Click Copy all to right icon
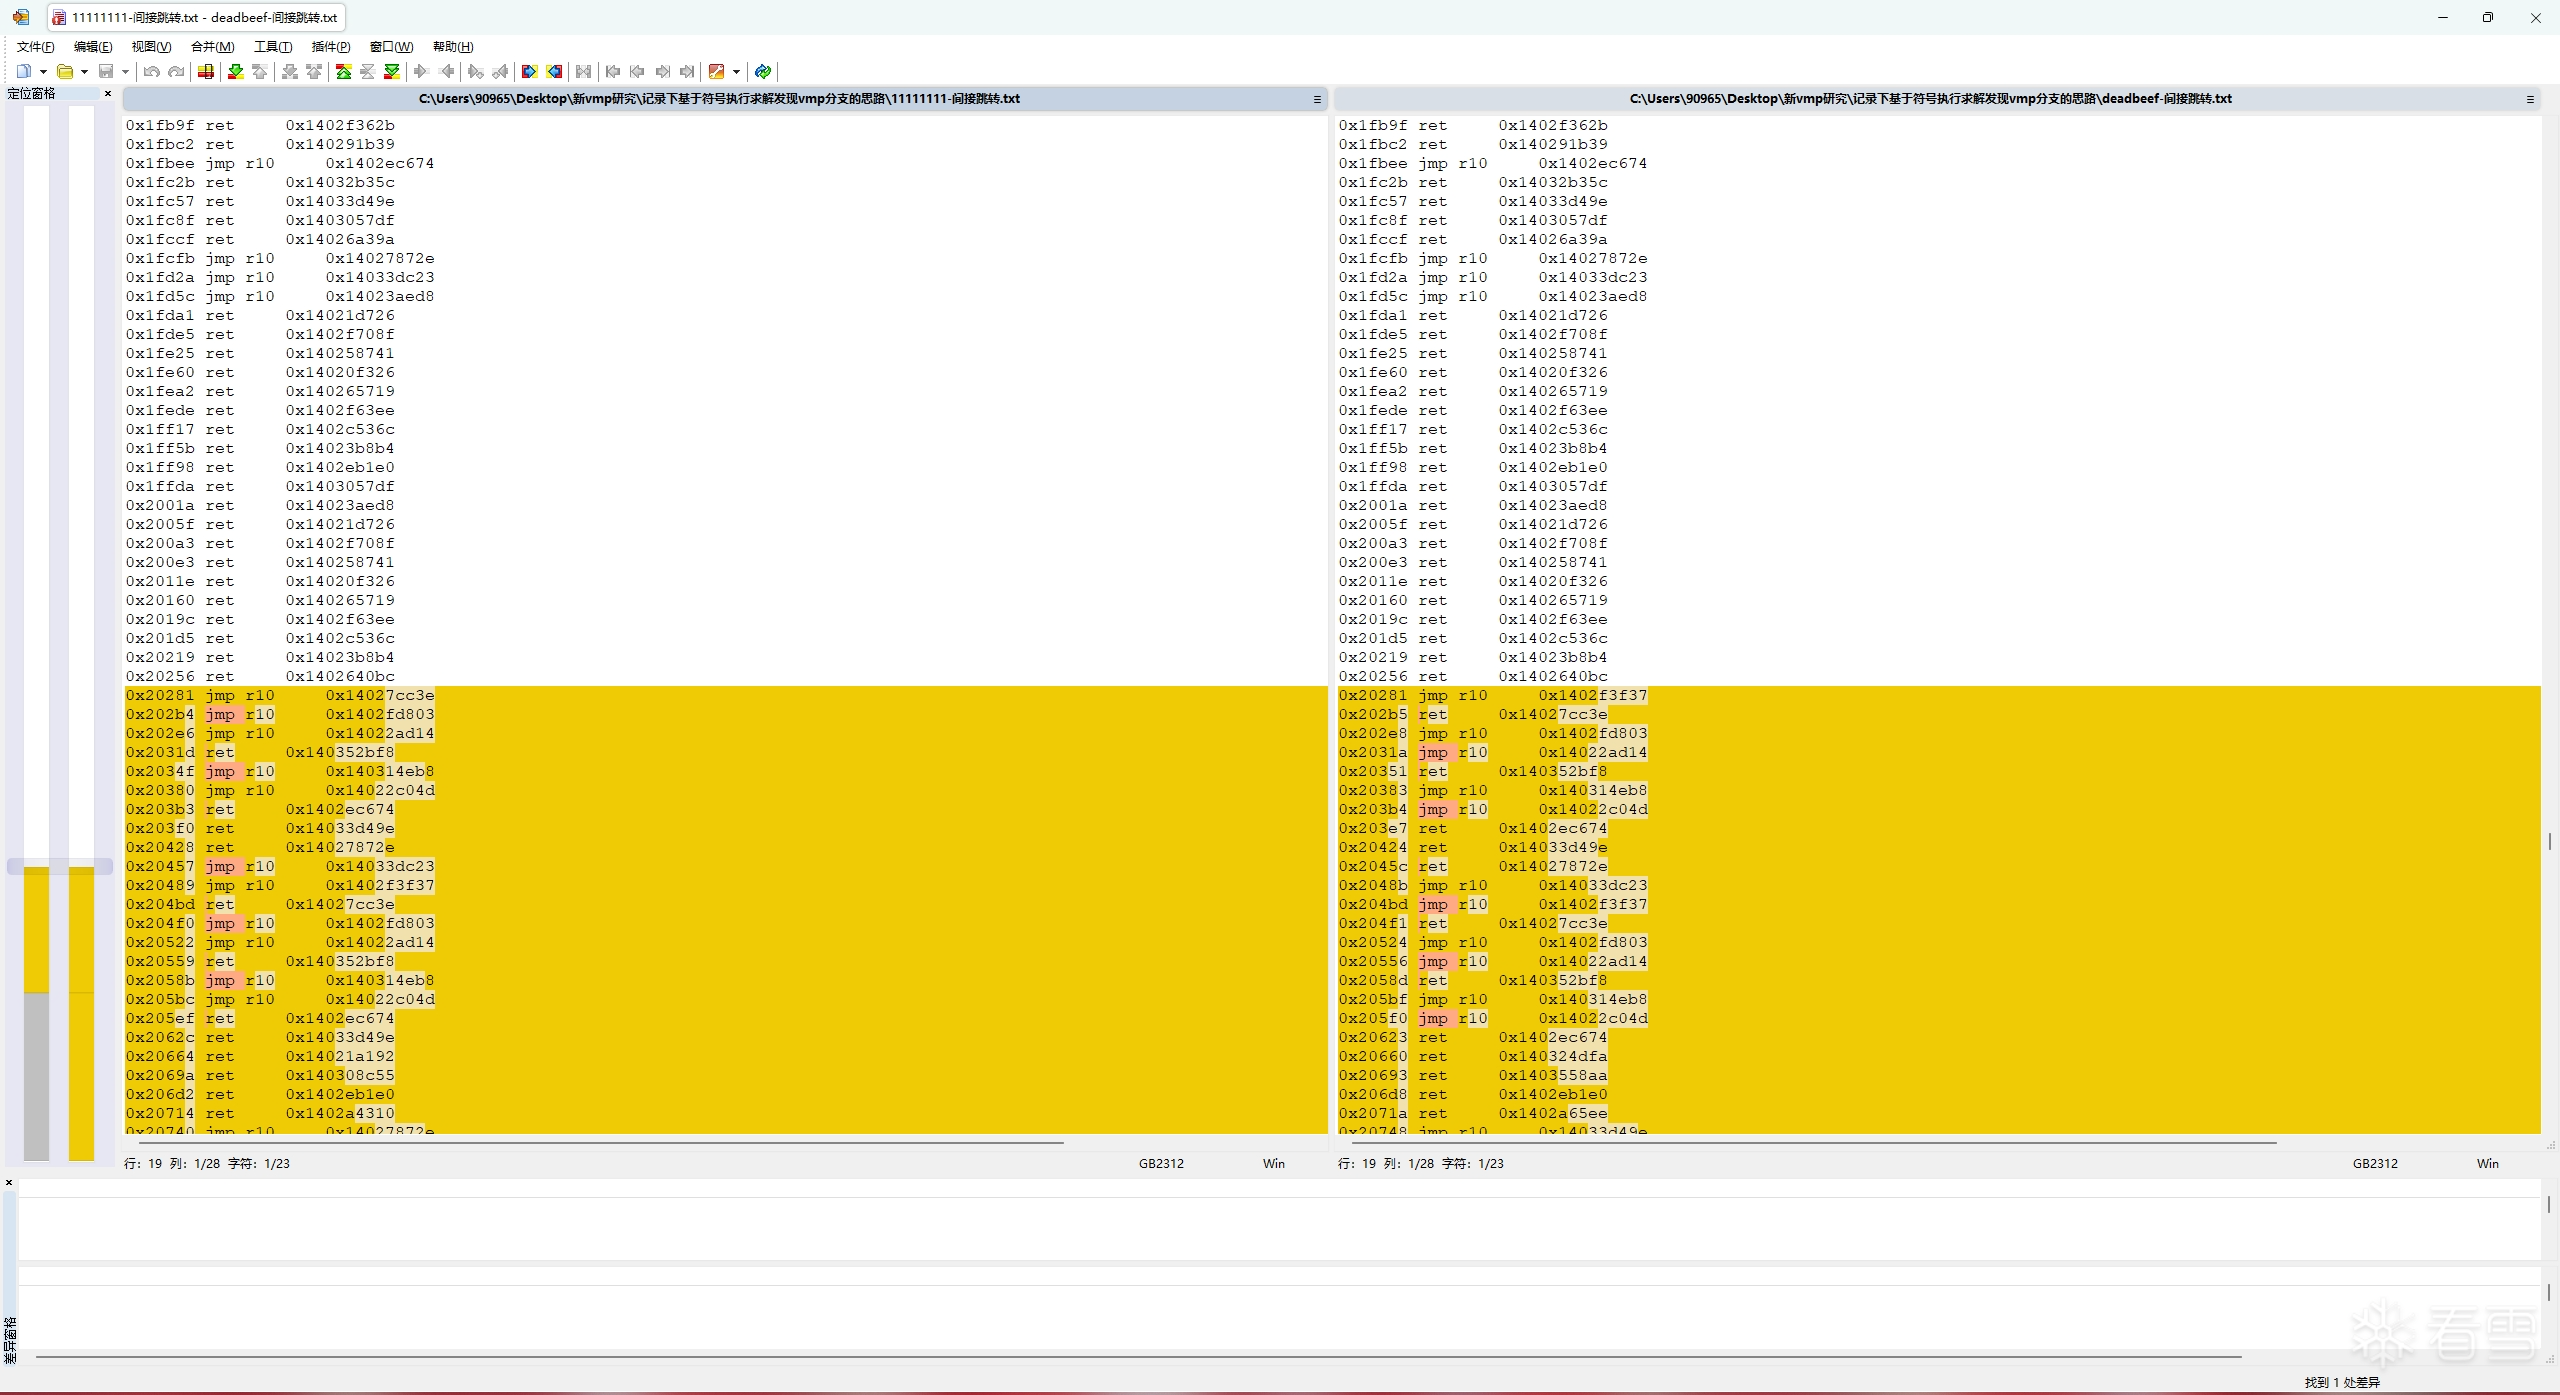Viewport: 2560px width, 1395px height. (529, 71)
